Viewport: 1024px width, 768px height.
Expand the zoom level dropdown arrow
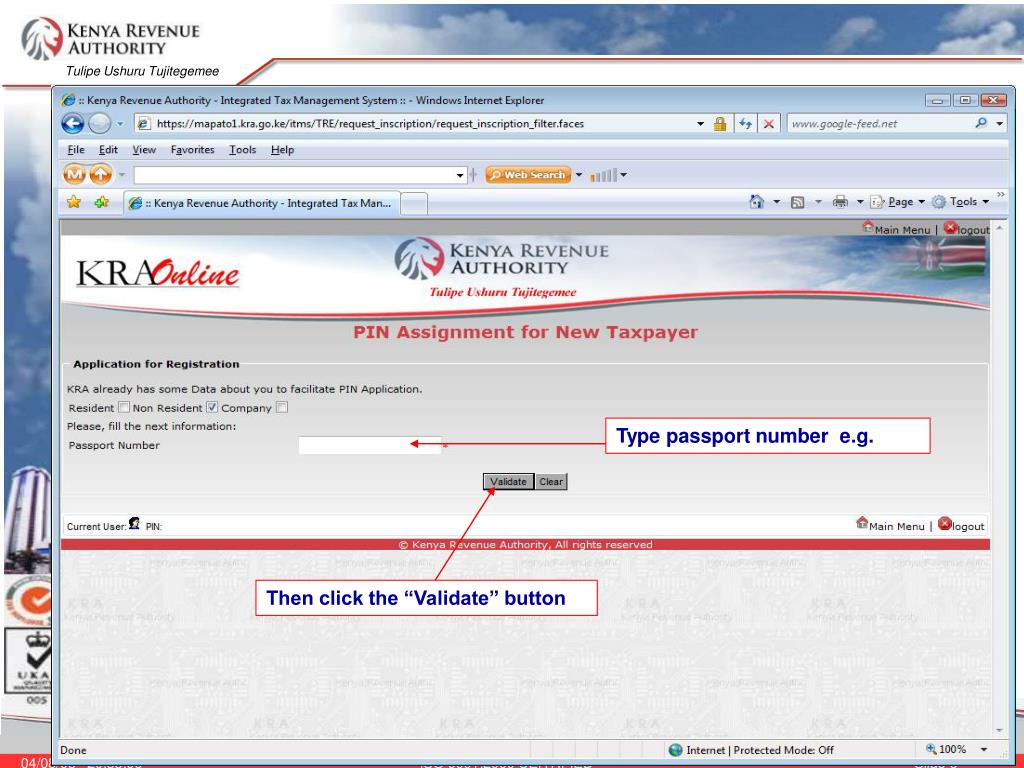click(984, 750)
